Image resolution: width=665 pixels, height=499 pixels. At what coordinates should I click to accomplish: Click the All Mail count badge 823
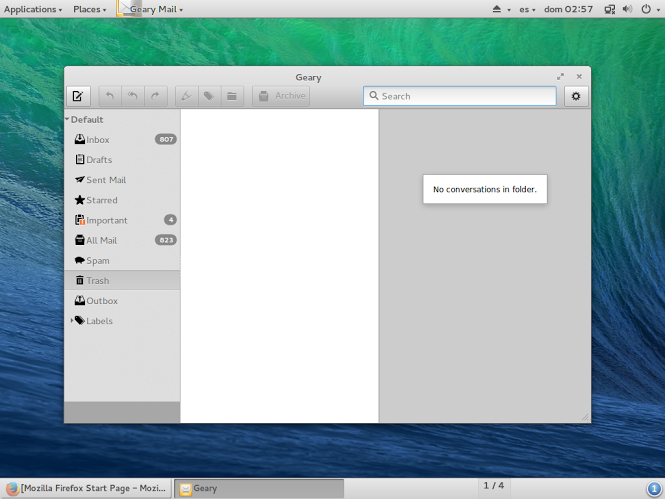pyautogui.click(x=166, y=240)
